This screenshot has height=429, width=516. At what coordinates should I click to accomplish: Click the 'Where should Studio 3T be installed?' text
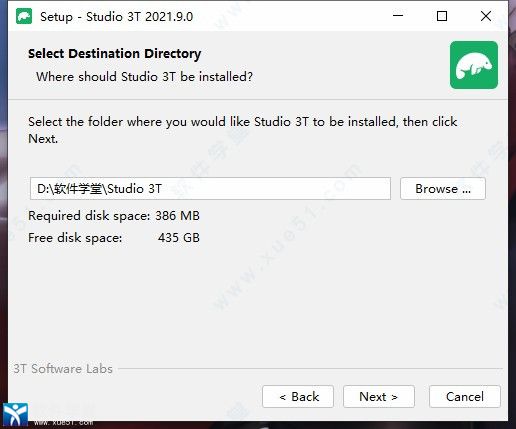tap(144, 77)
